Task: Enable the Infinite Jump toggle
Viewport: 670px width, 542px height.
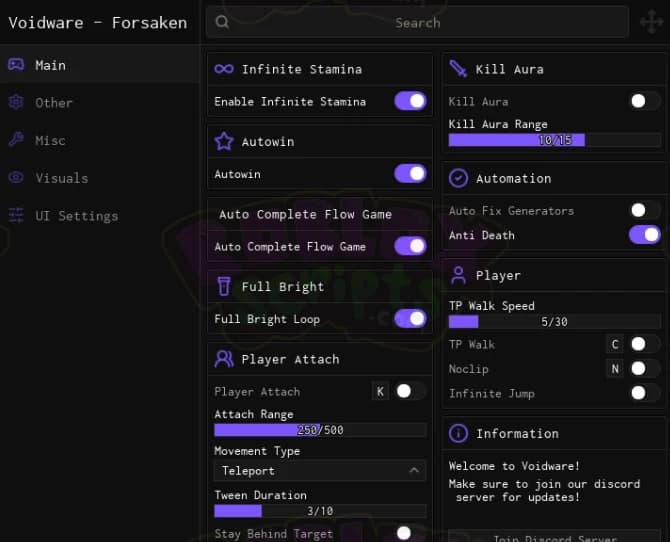Action: pos(645,393)
